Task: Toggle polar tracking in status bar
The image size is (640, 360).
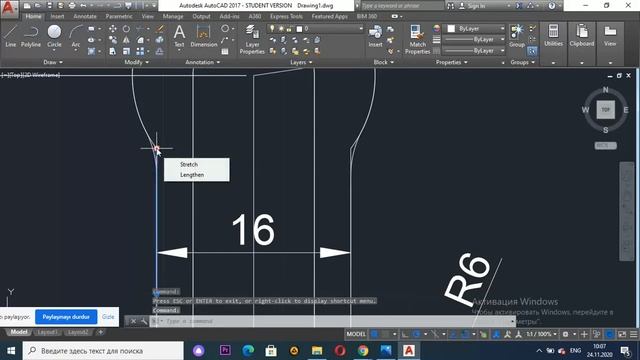Action: tap(417, 334)
